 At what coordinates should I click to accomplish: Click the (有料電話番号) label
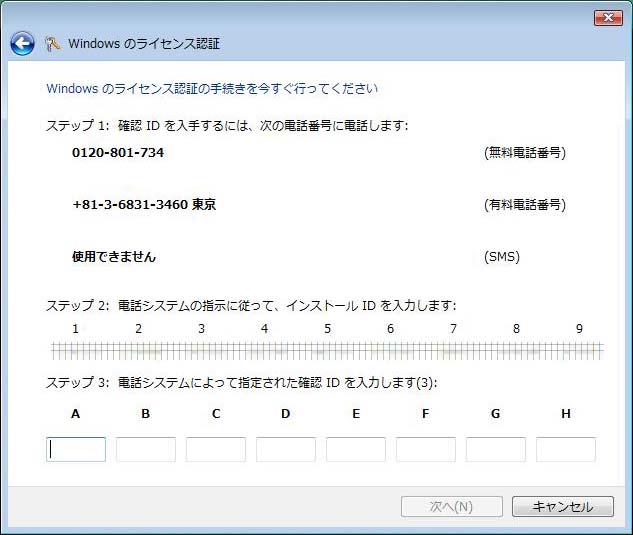(x=525, y=205)
